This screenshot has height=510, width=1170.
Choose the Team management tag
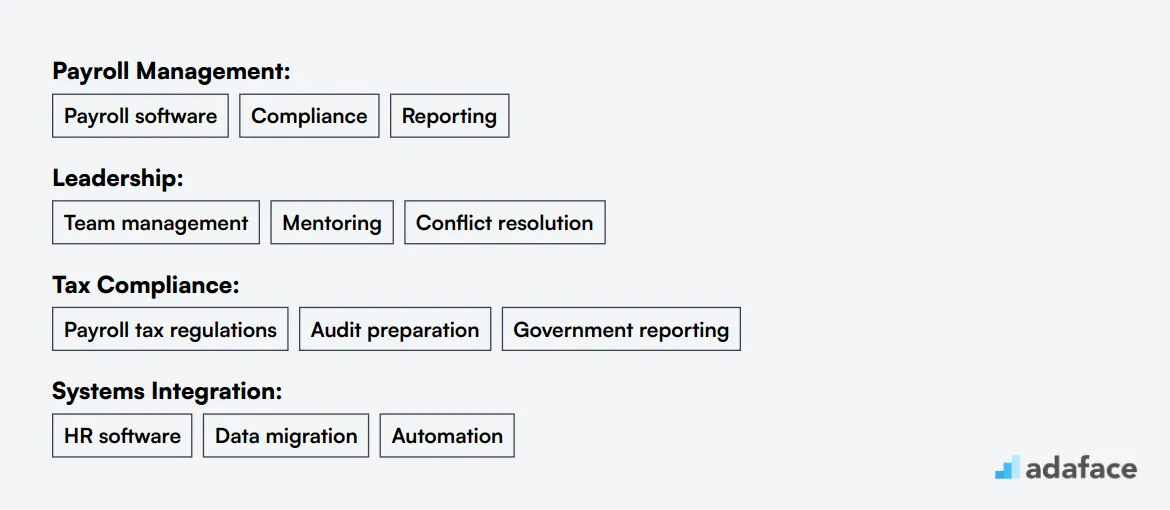pyautogui.click(x=156, y=223)
